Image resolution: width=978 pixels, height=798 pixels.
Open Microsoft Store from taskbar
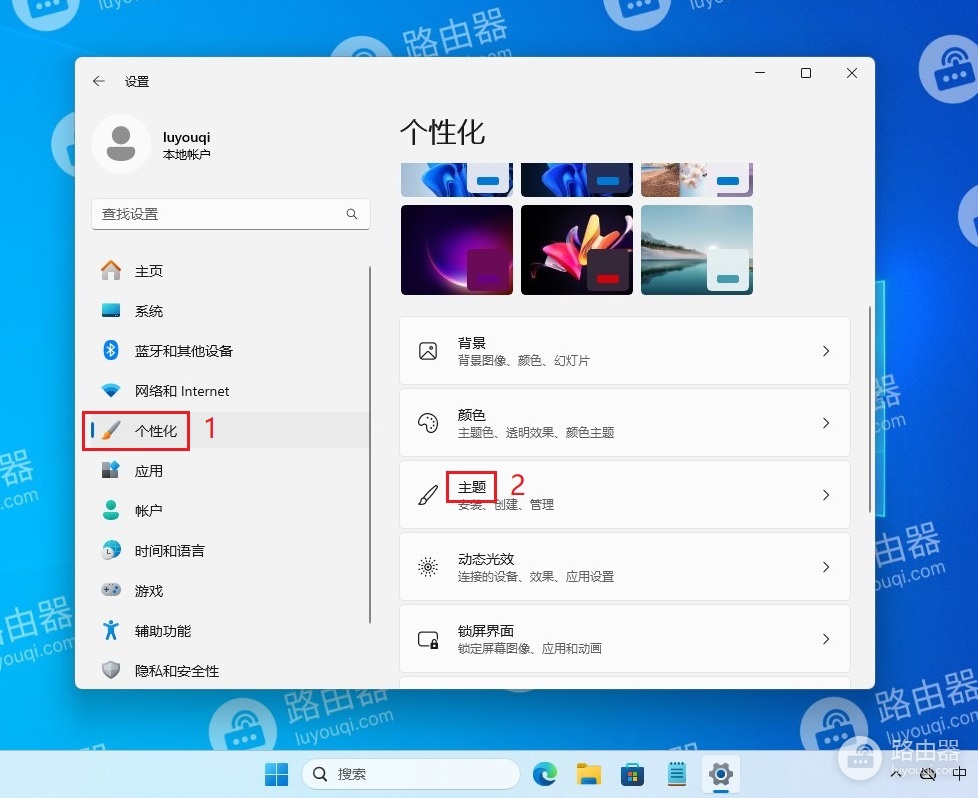tap(632, 774)
